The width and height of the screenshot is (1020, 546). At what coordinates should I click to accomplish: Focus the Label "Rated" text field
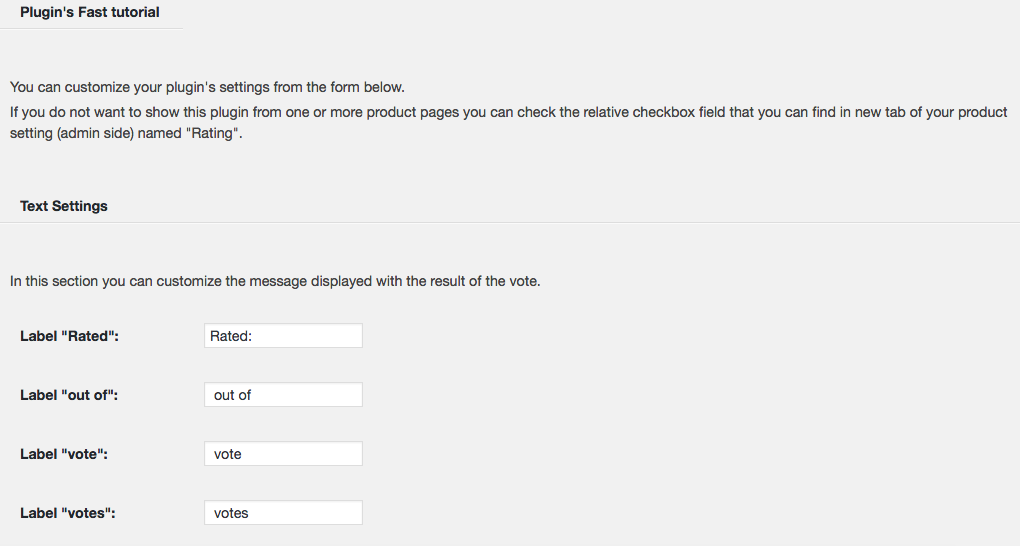tap(283, 336)
